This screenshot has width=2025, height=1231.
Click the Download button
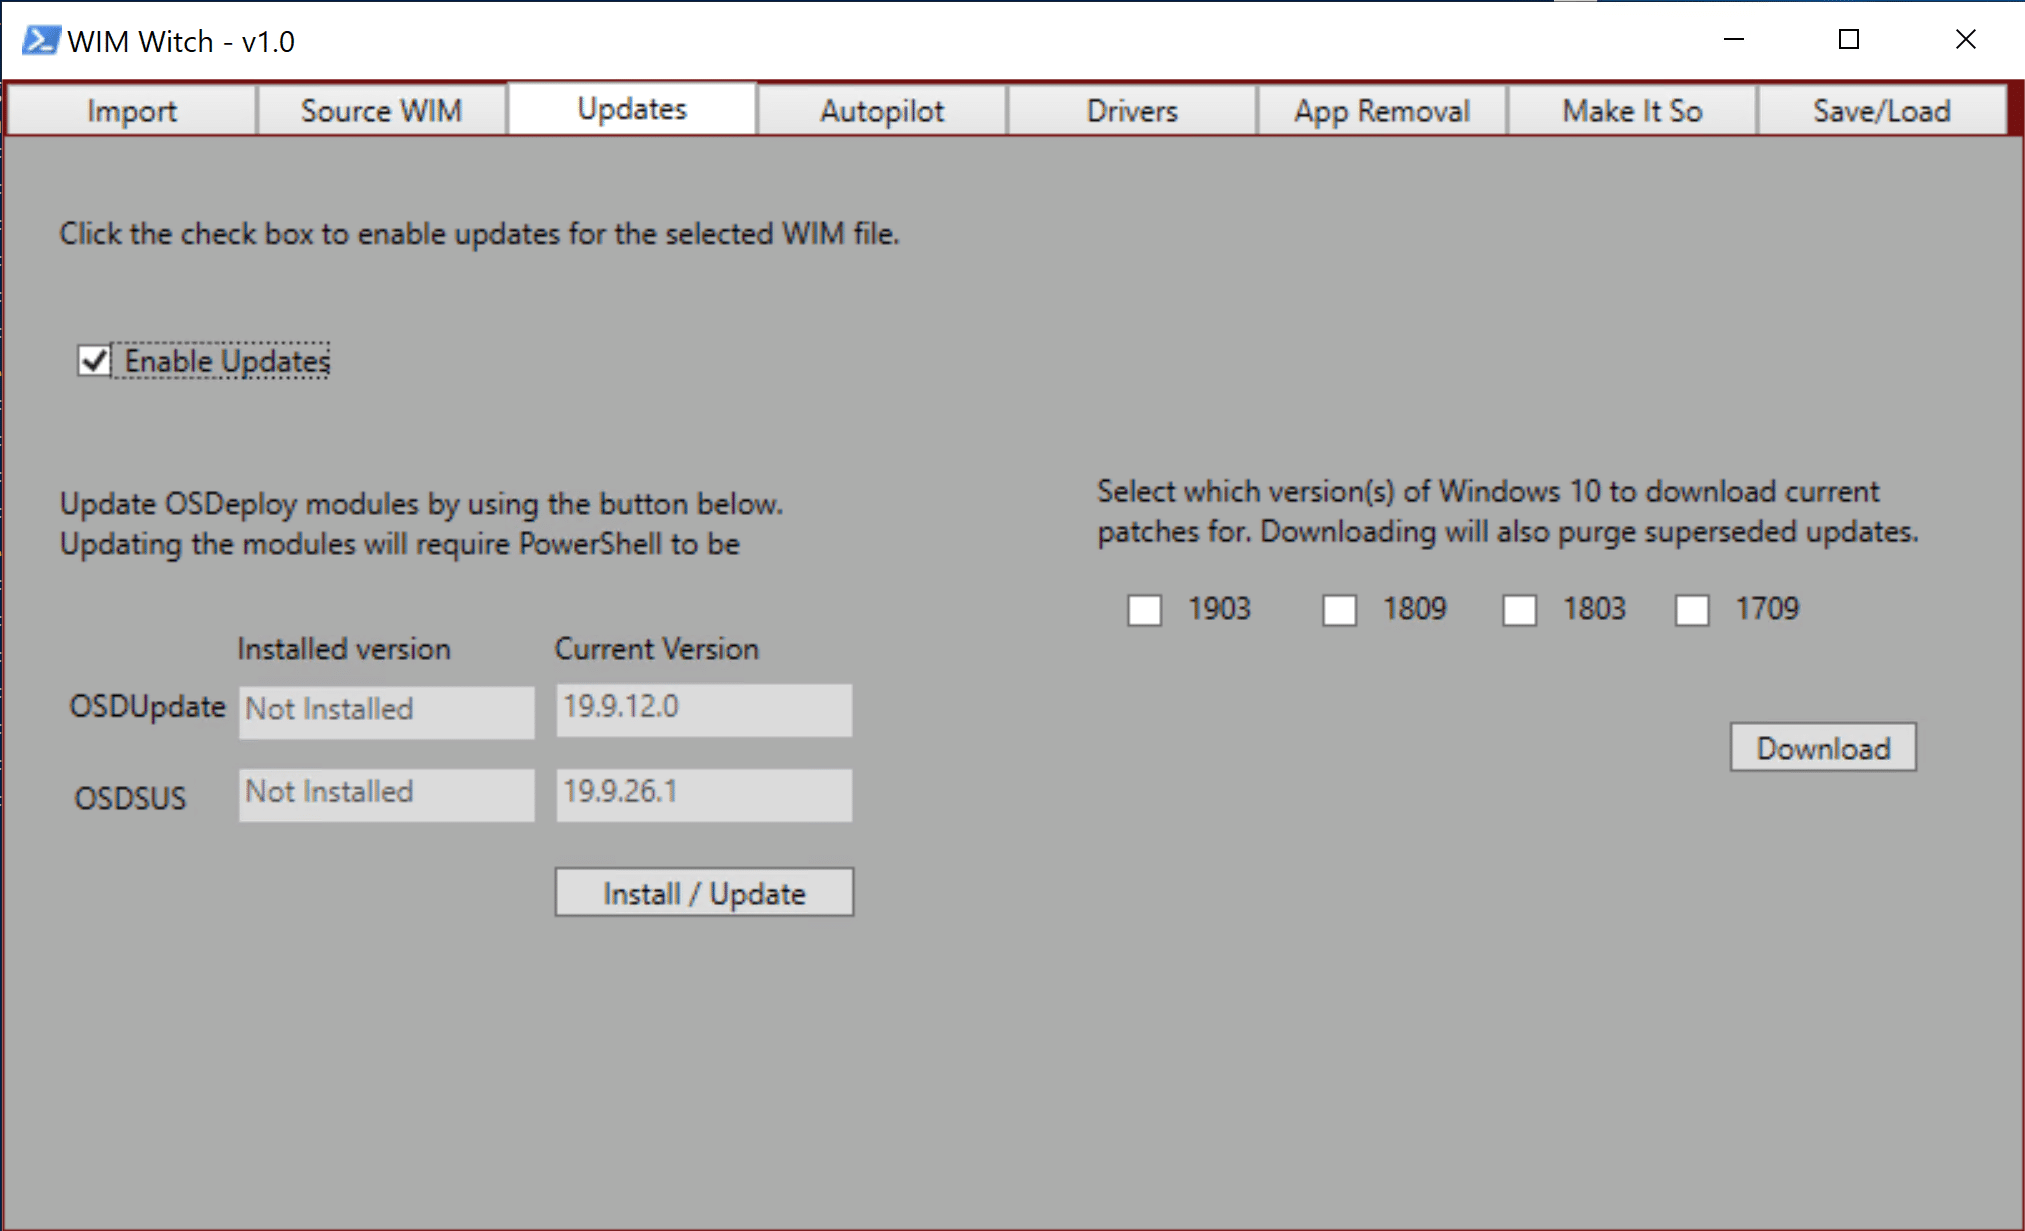pyautogui.click(x=1823, y=747)
